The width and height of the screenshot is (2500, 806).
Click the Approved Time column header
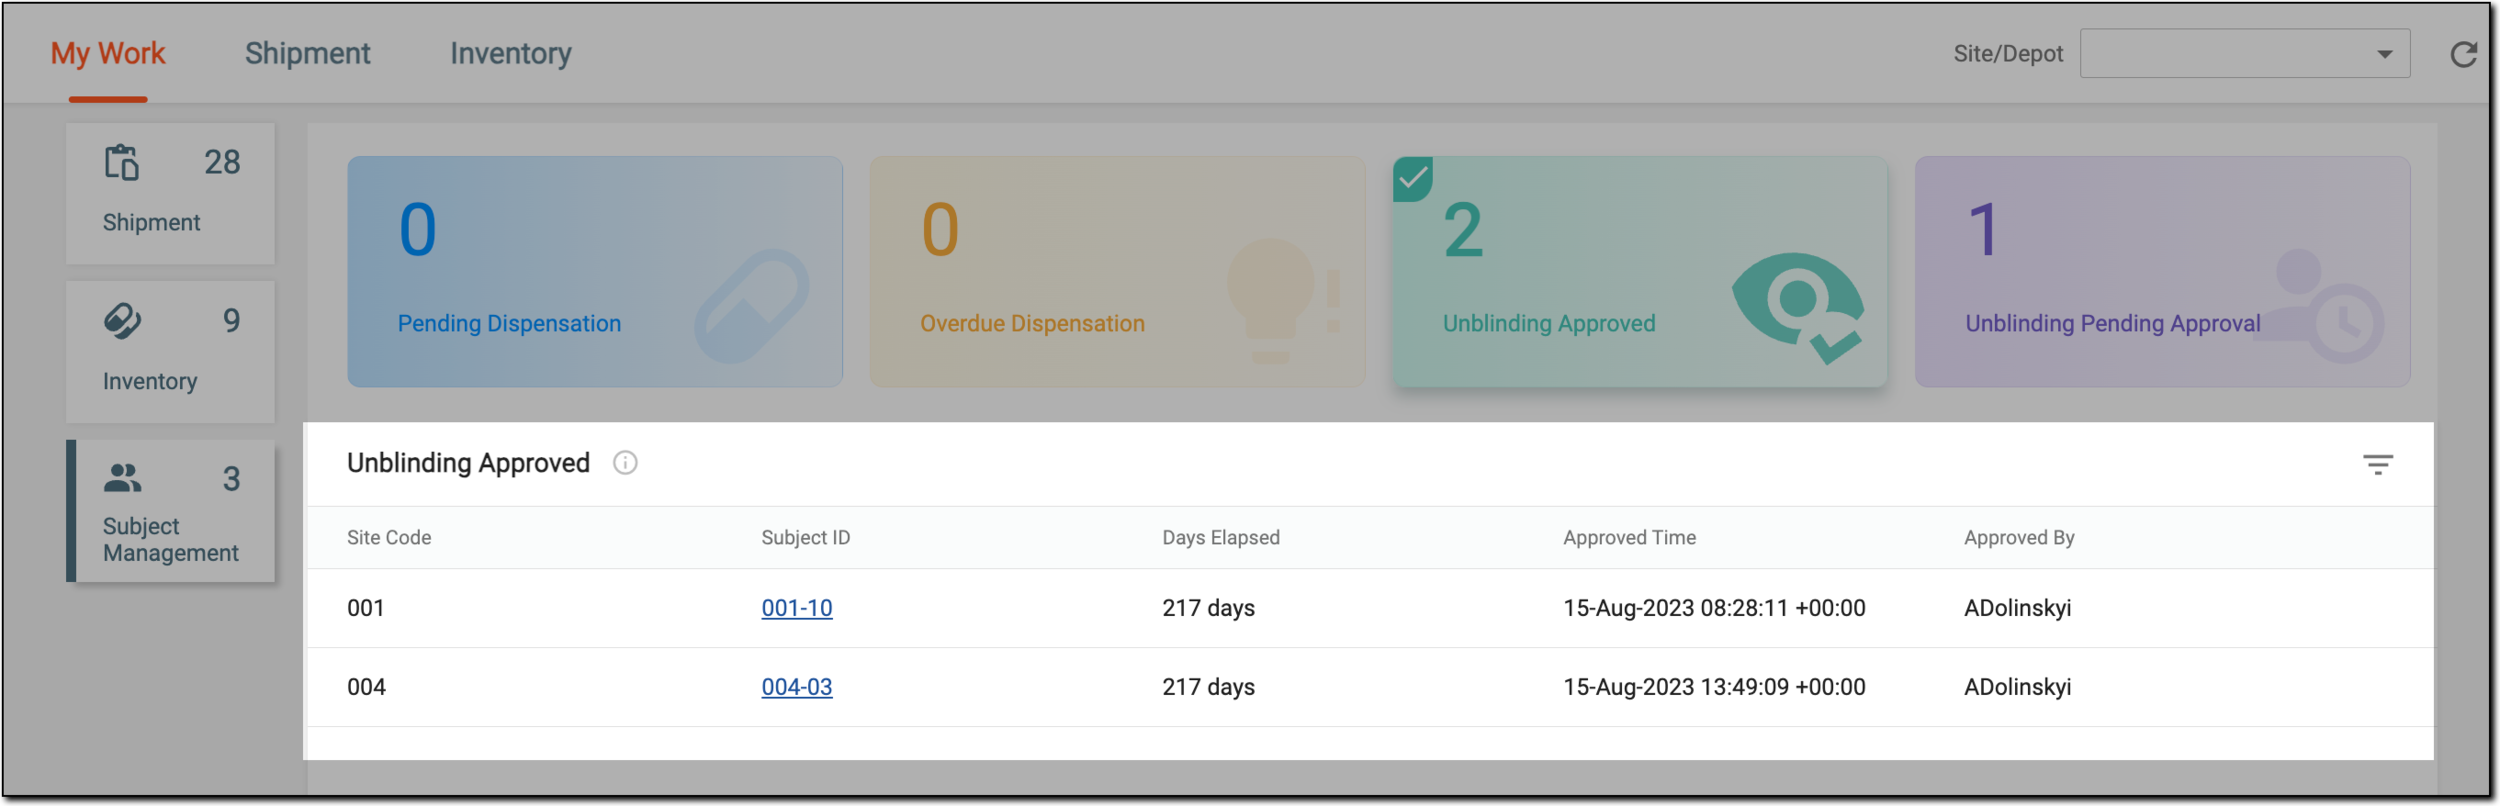pyautogui.click(x=1630, y=538)
